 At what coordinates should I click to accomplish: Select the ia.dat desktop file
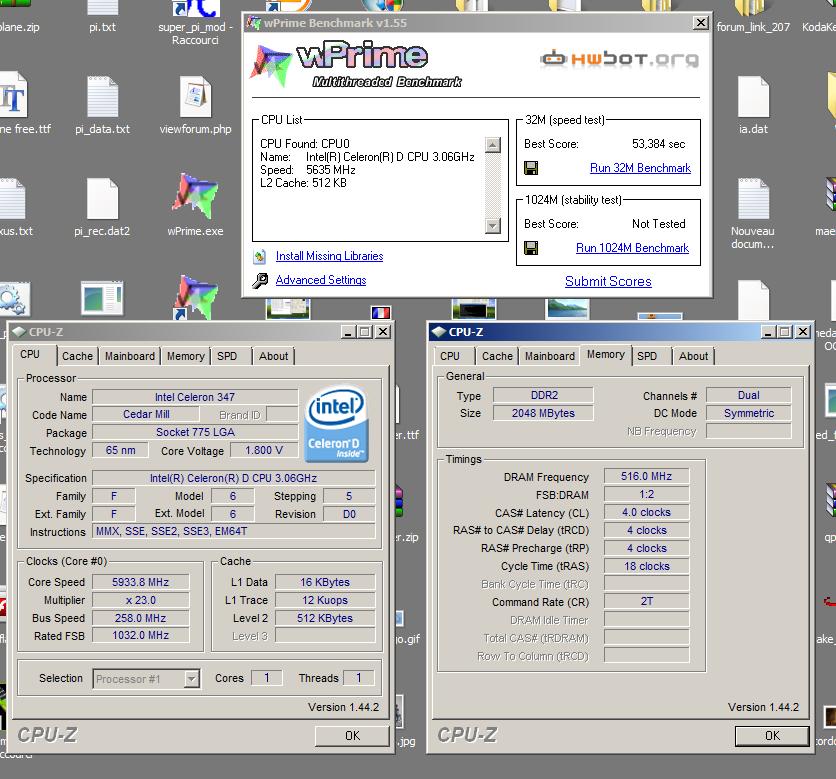point(753,97)
